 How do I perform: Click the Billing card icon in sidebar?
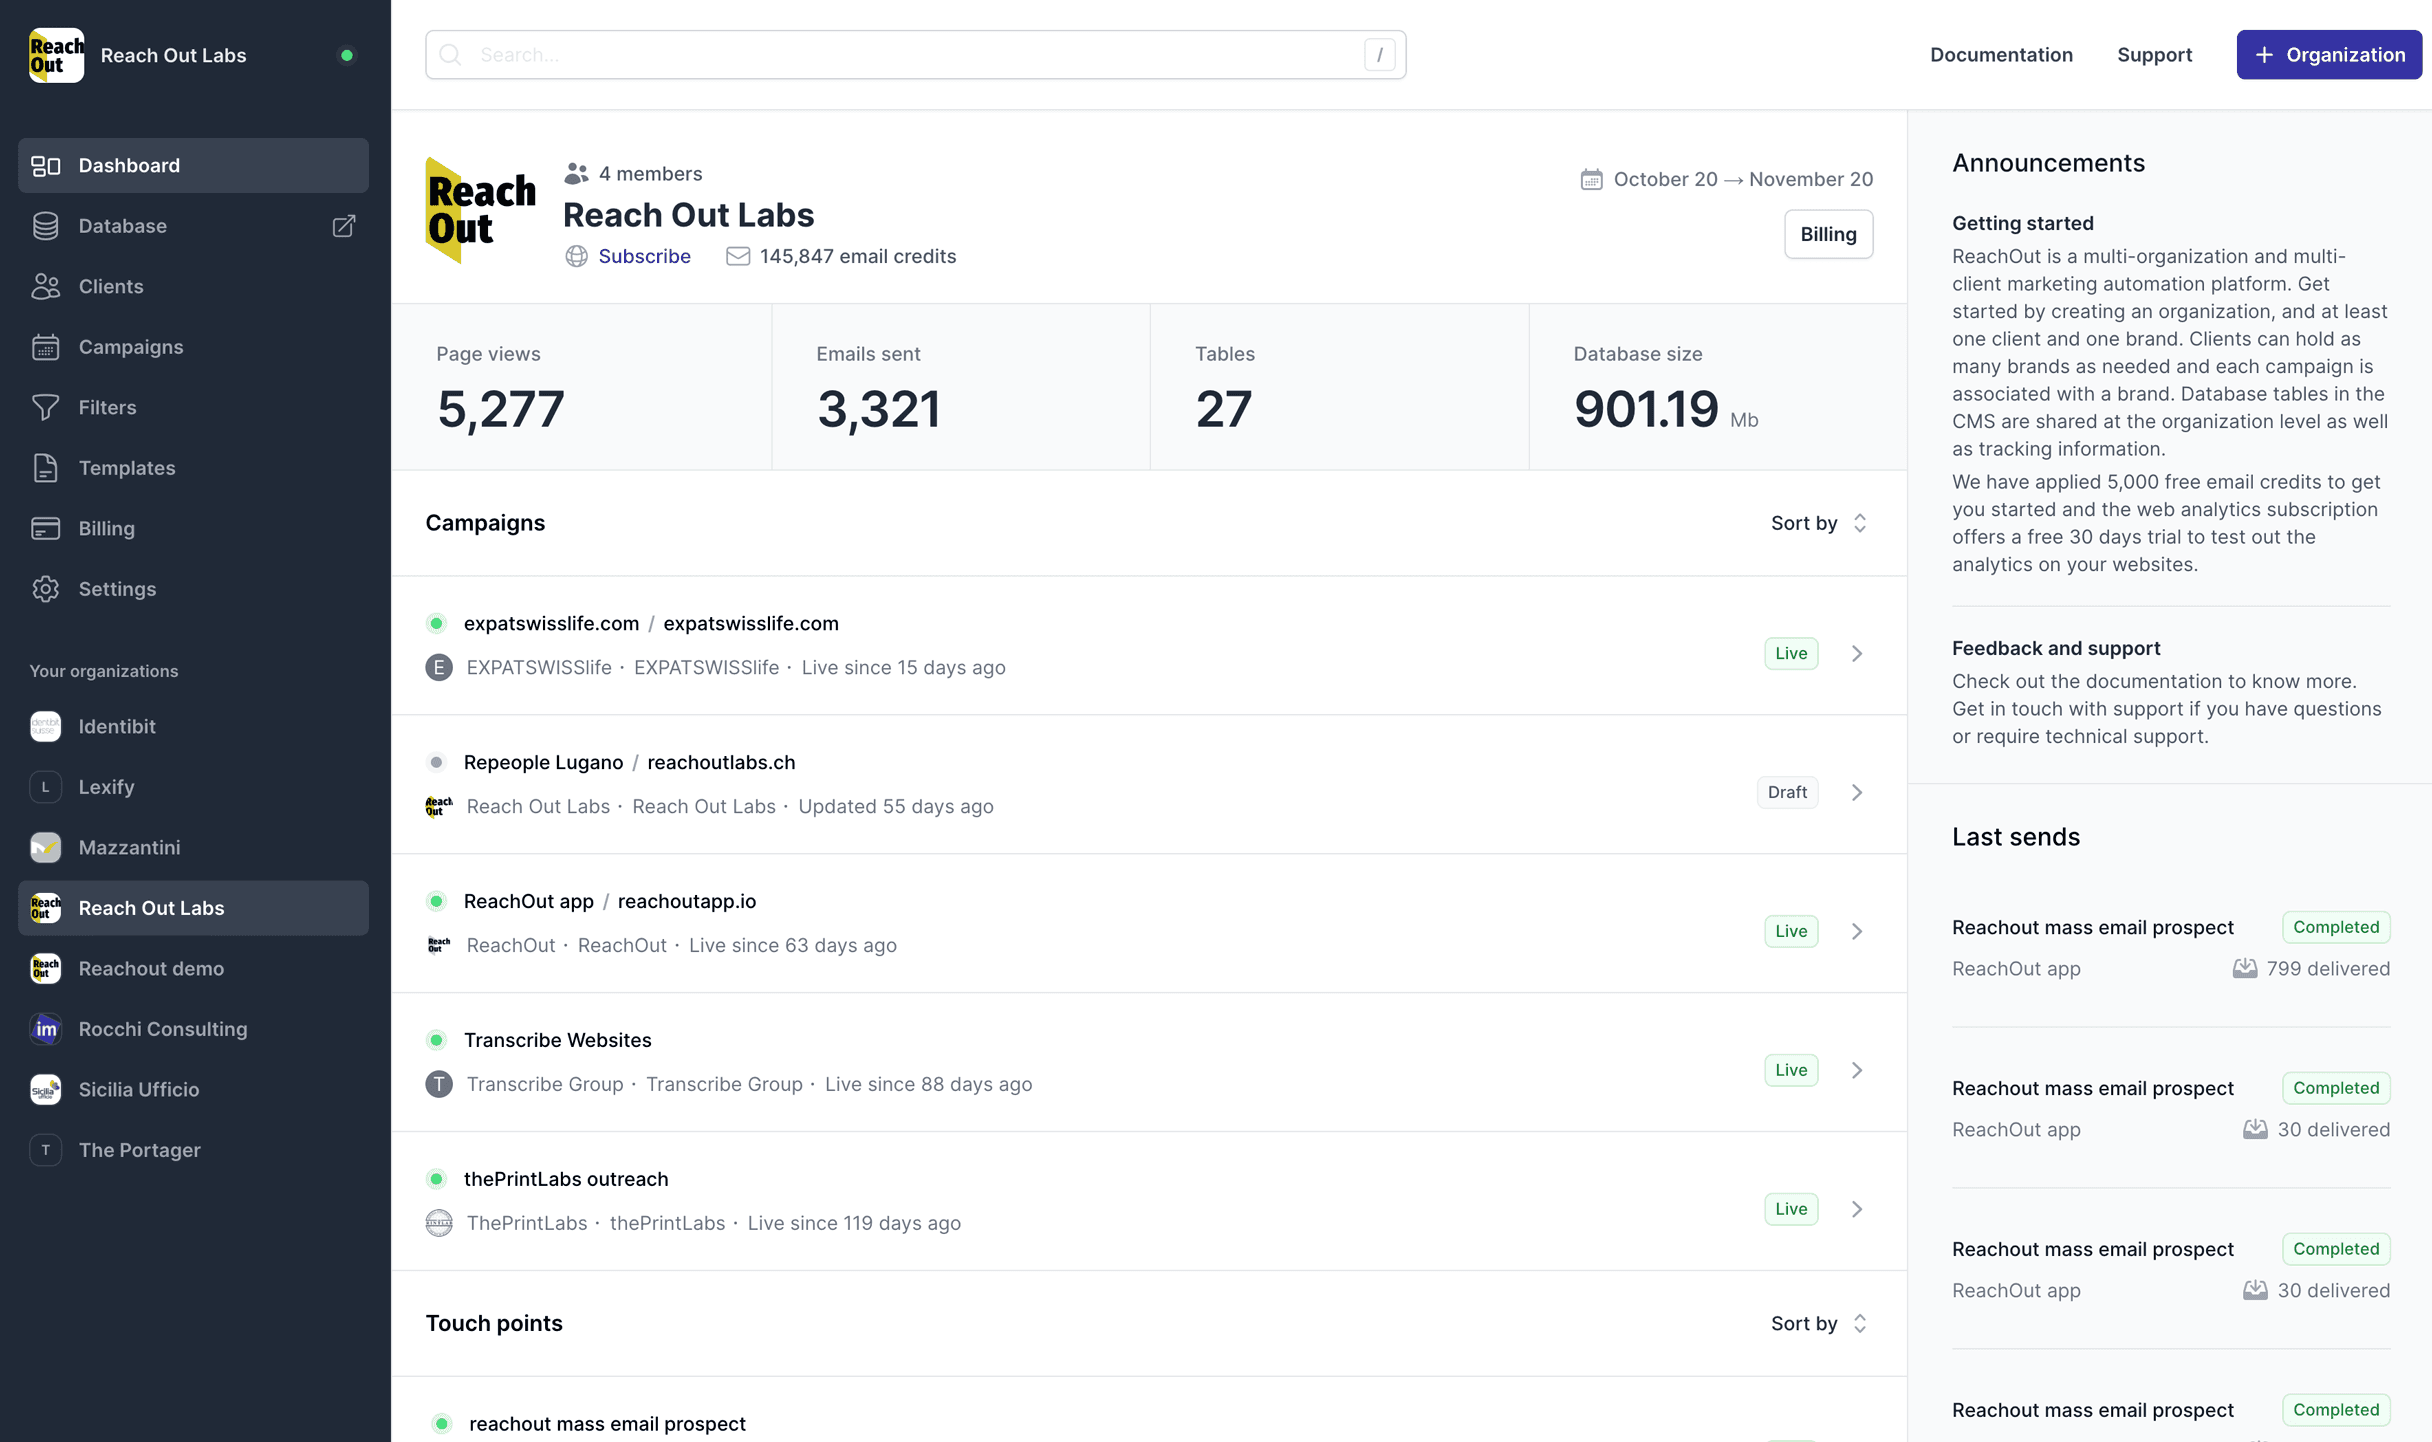[46, 528]
